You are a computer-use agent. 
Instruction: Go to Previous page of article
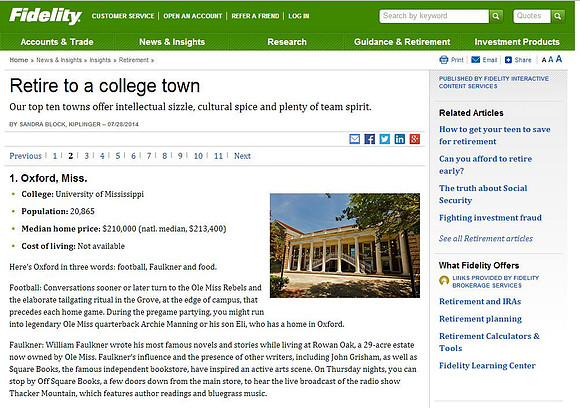[x=26, y=156]
